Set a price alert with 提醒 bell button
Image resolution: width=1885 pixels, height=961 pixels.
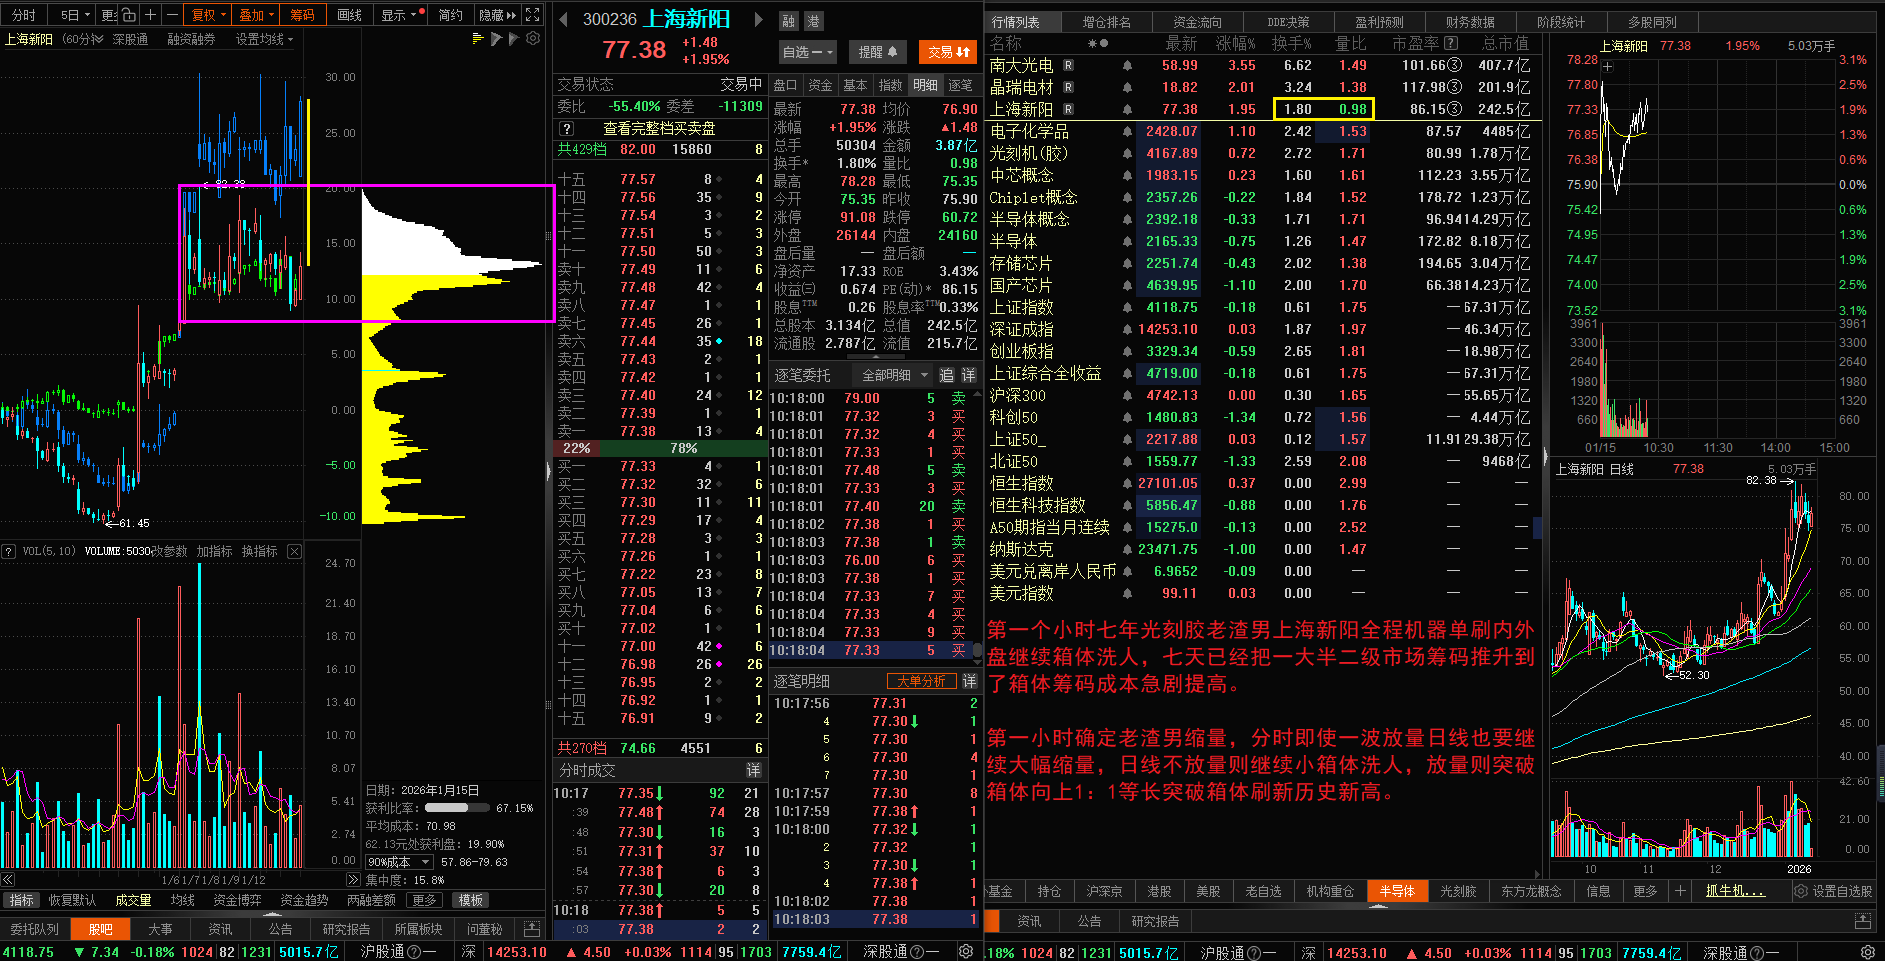(878, 52)
